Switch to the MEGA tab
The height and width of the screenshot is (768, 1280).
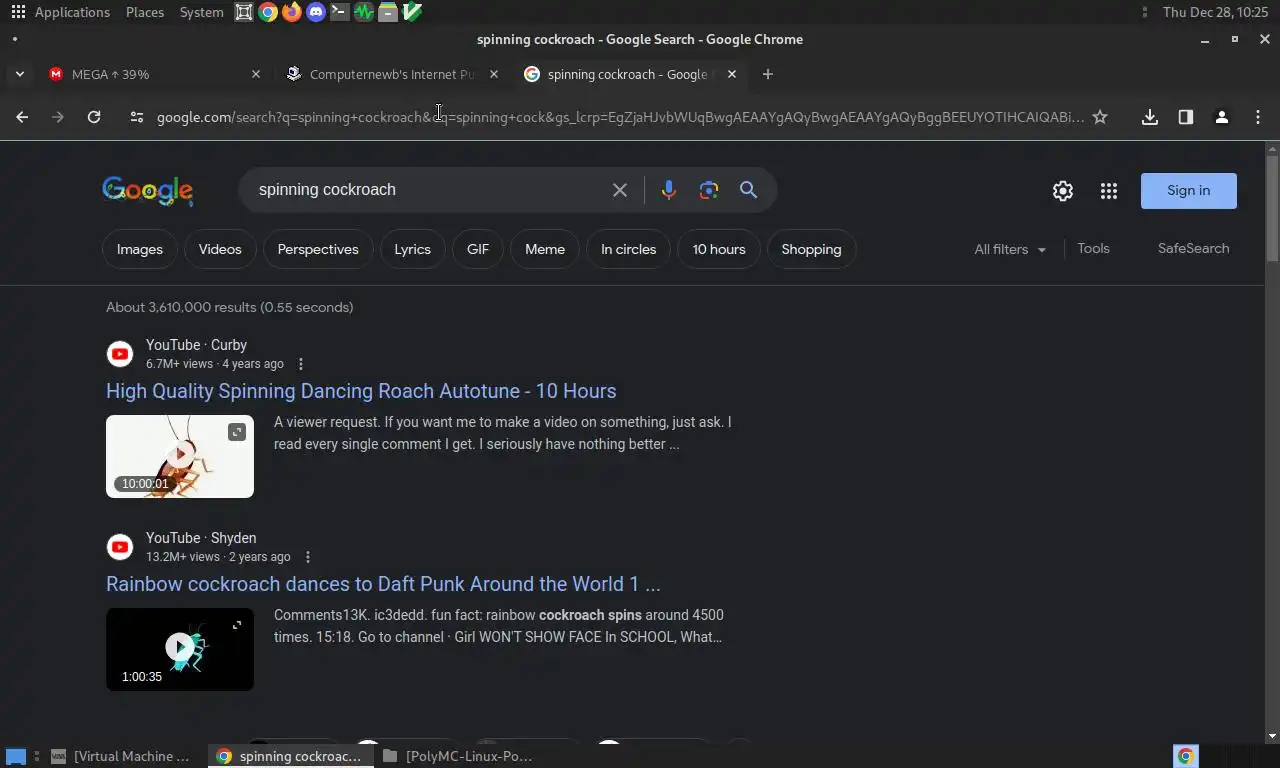click(x=155, y=74)
